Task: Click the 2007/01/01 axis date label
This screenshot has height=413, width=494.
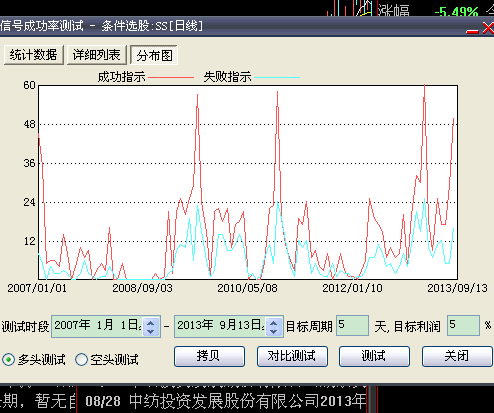Action: (37, 288)
